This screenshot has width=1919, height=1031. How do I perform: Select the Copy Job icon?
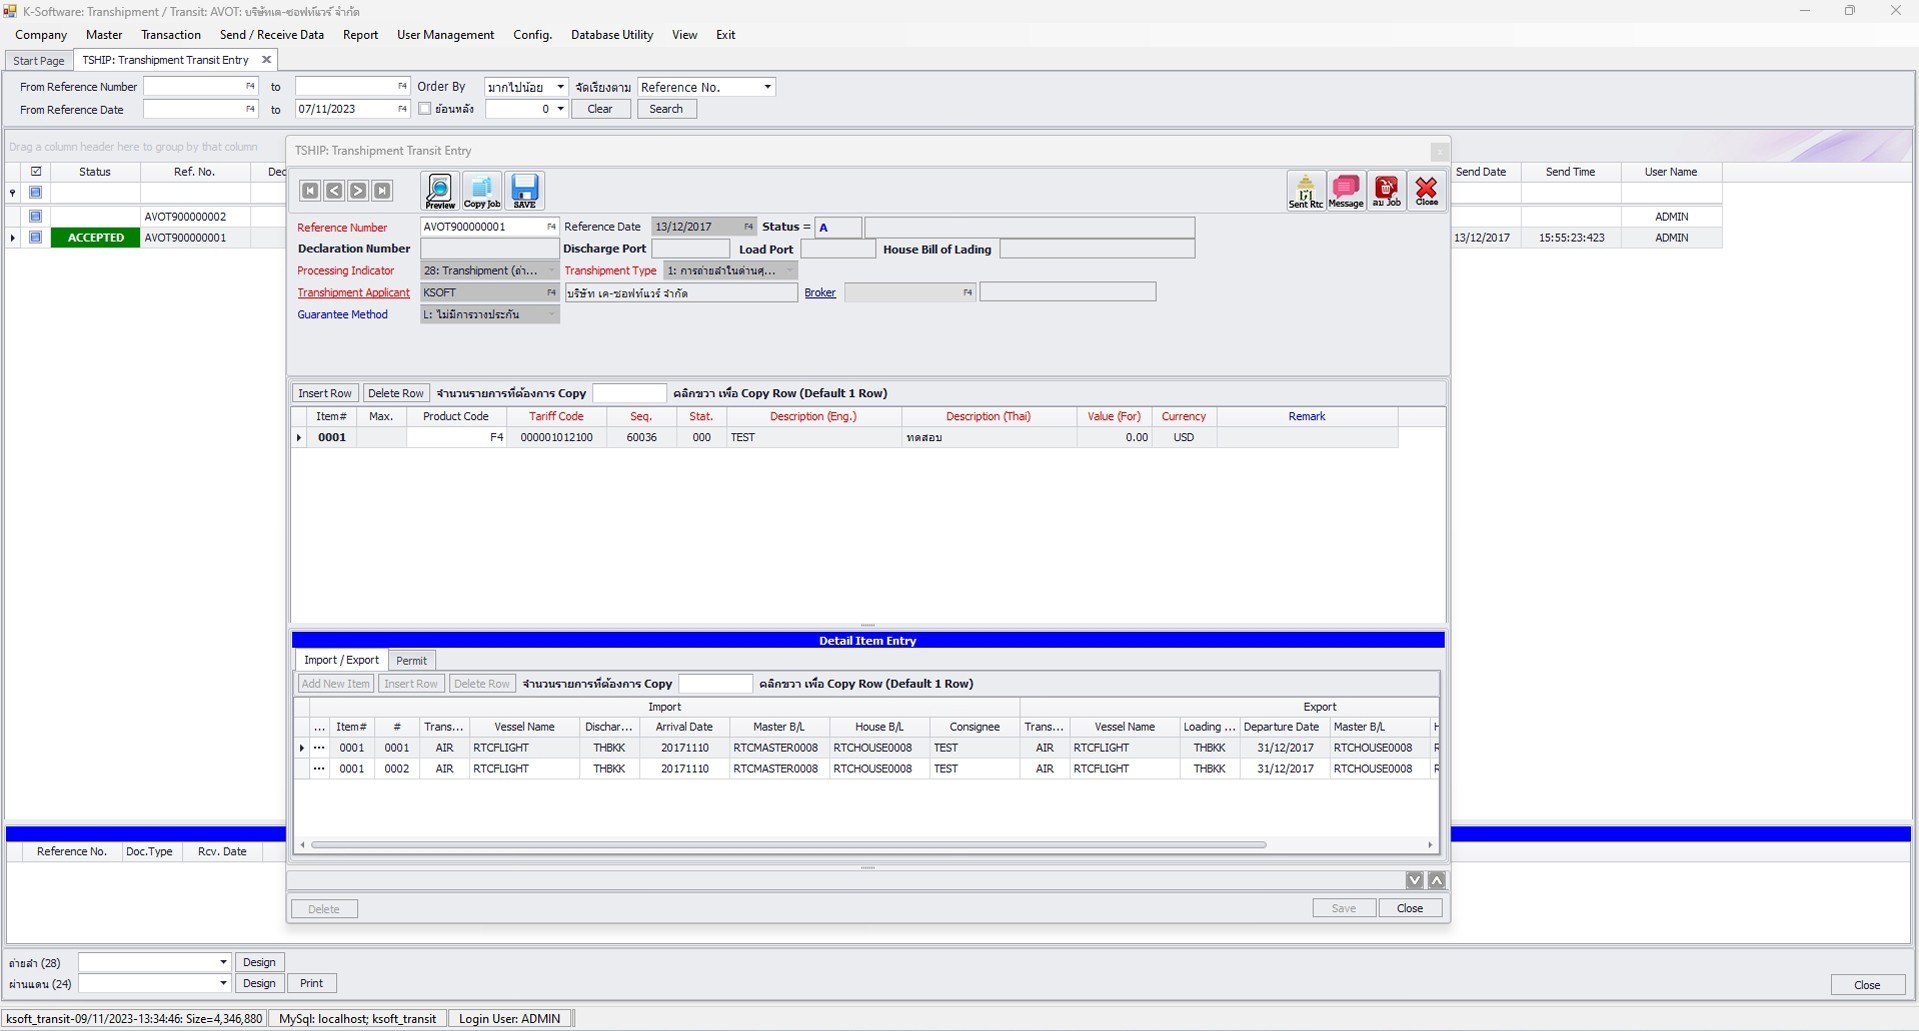482,190
